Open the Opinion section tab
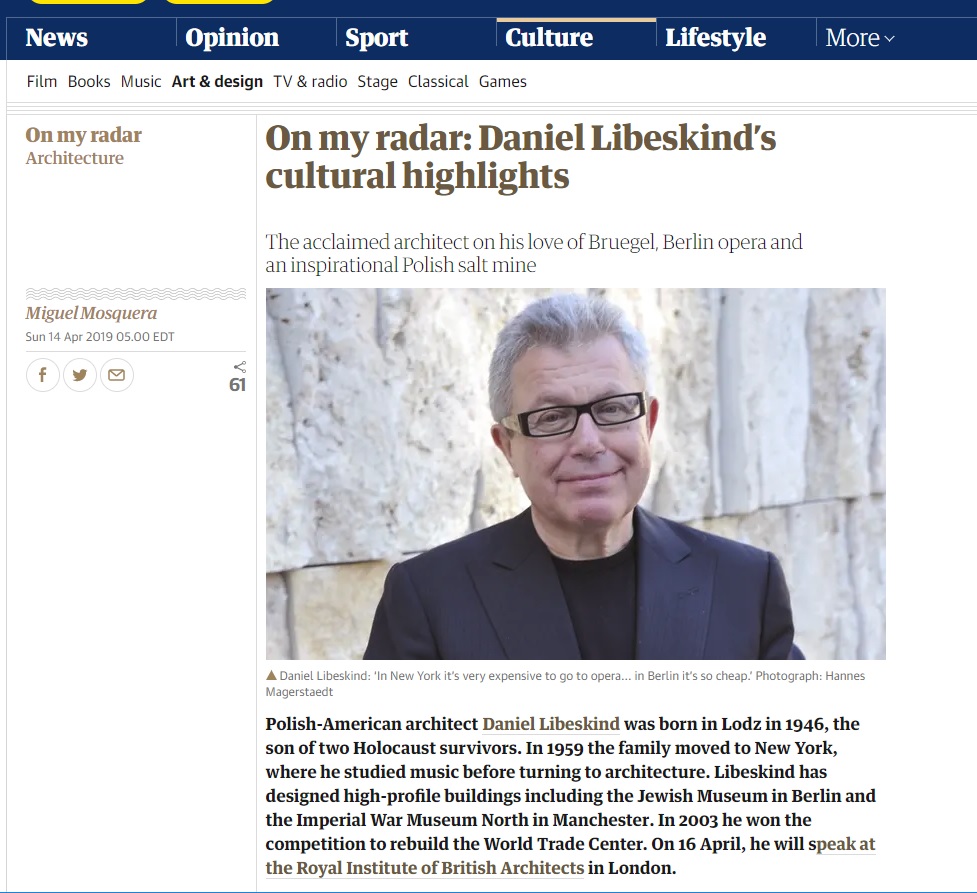This screenshot has height=893, width=977. (232, 37)
